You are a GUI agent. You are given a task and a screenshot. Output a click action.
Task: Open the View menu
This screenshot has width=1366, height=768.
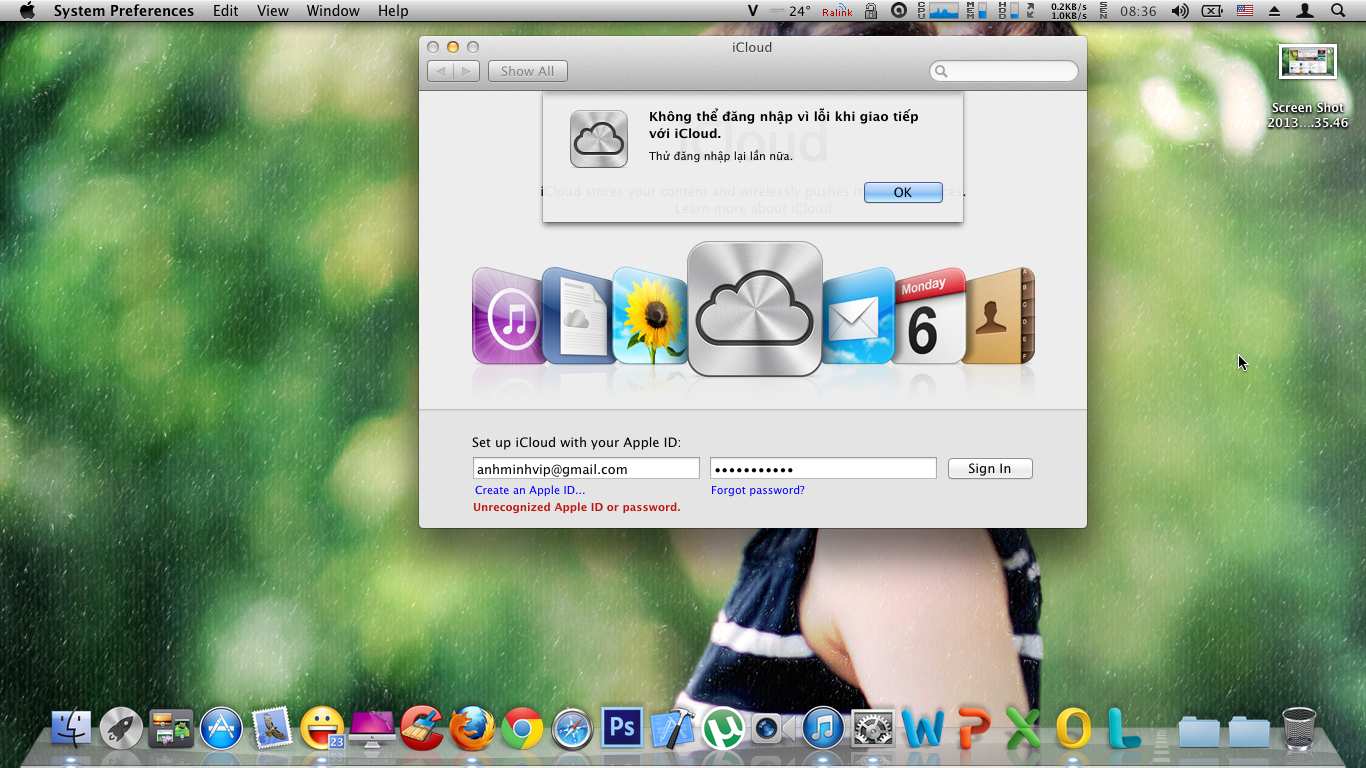point(273,11)
